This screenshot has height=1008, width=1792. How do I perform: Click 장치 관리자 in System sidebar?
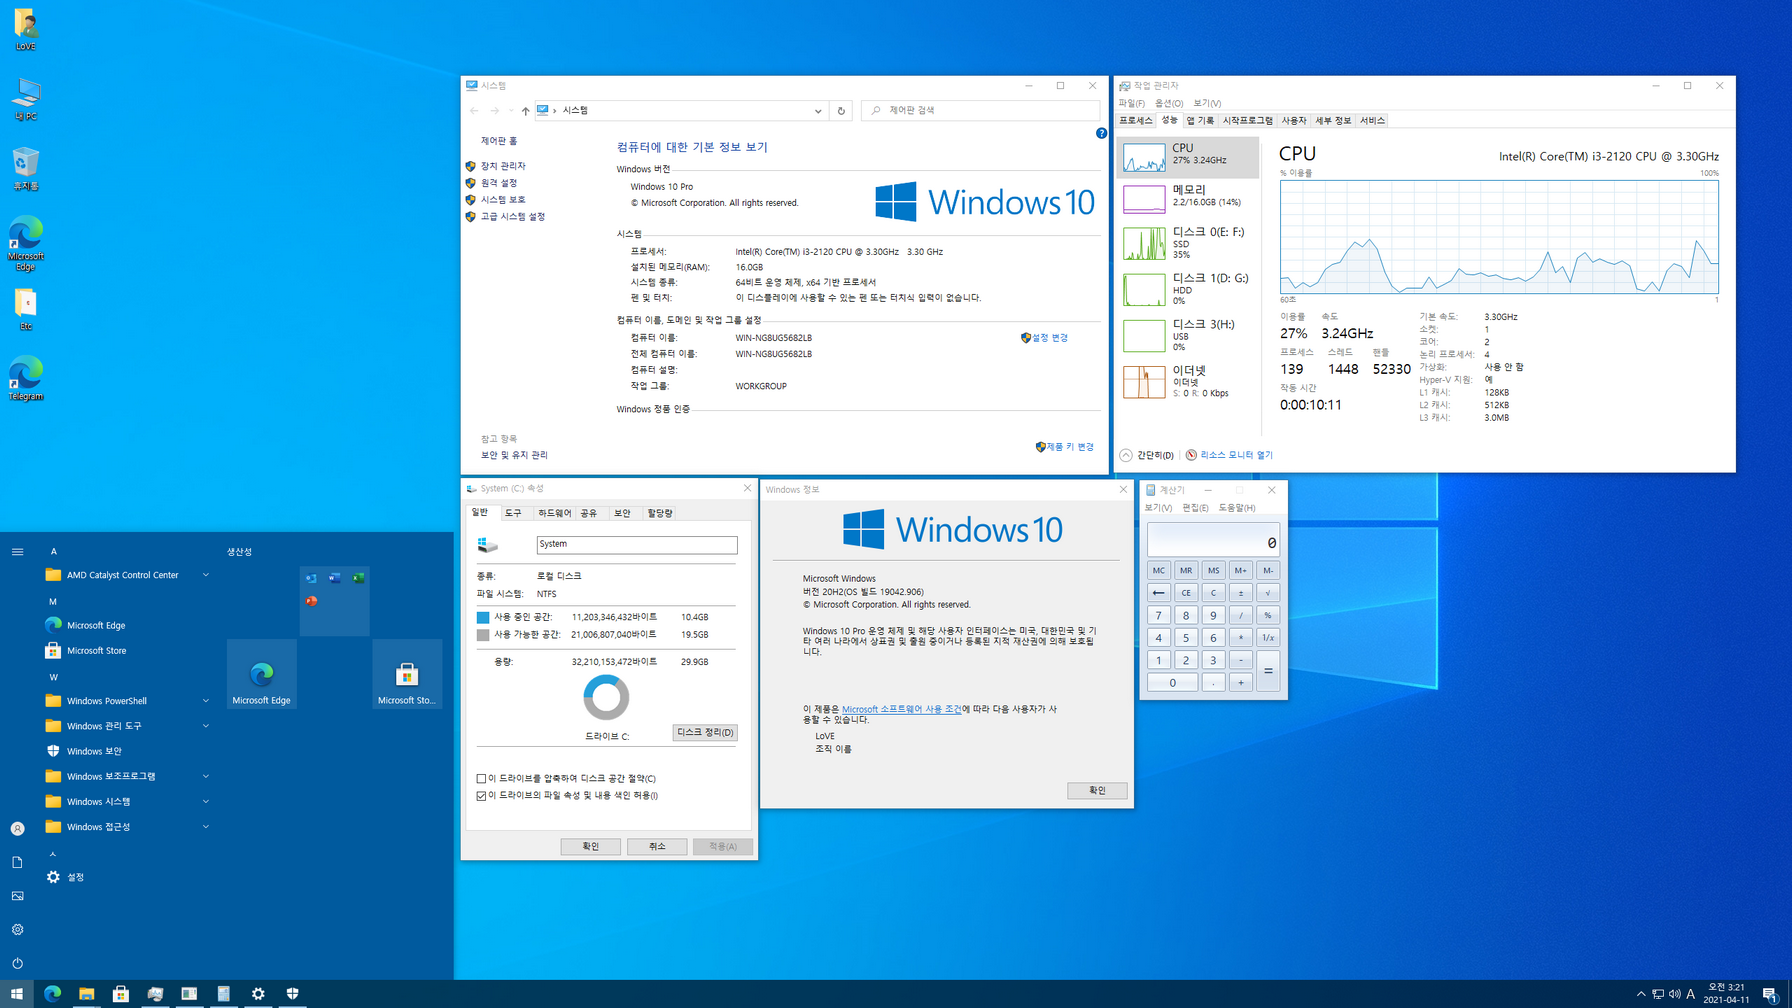(x=503, y=166)
